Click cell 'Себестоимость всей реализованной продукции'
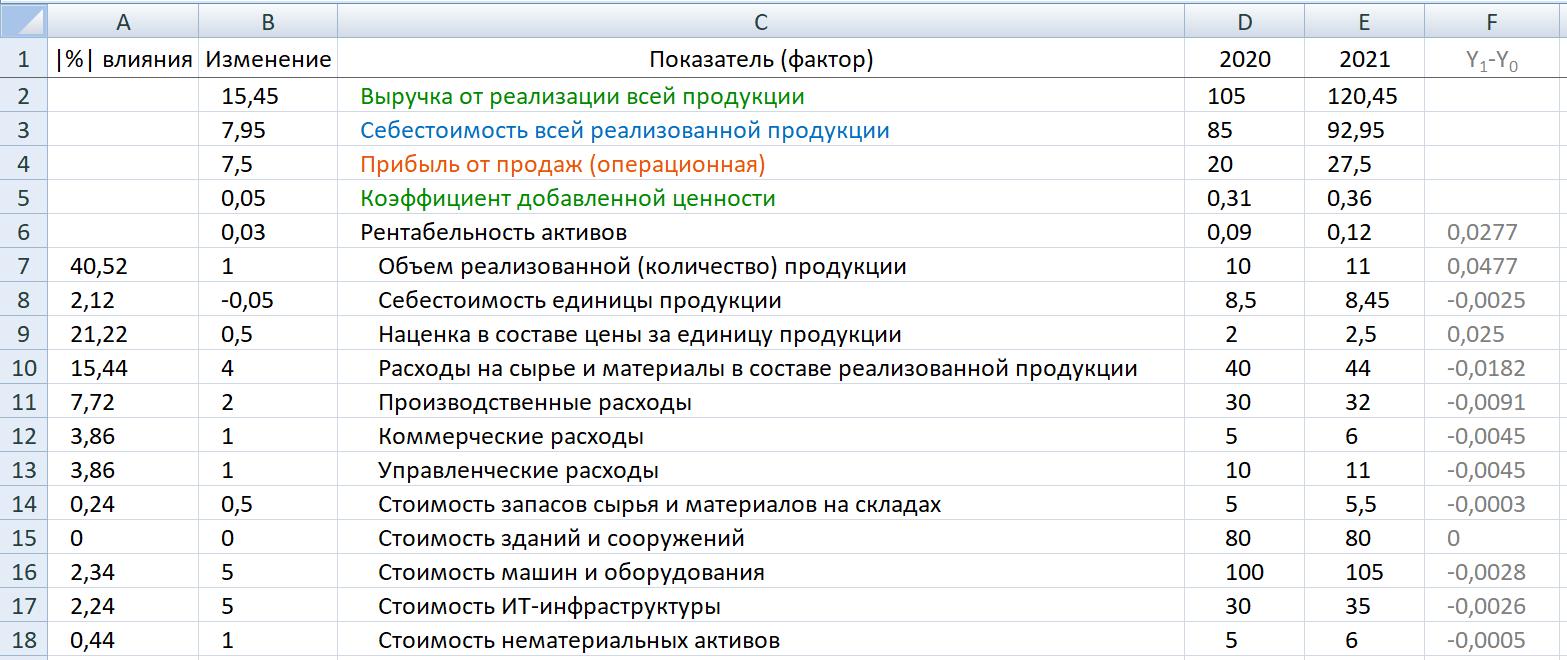The image size is (1567, 660). [x=624, y=131]
